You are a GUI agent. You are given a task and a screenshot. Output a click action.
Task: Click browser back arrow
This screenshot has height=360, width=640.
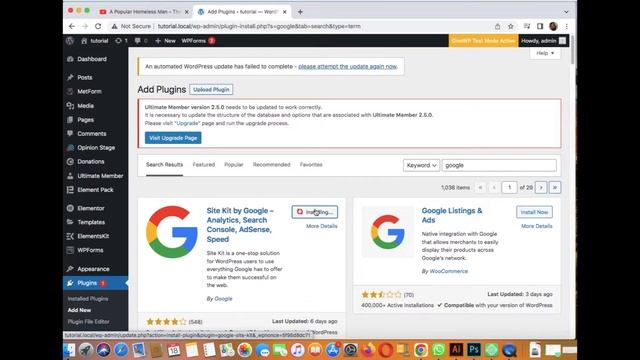click(72, 26)
